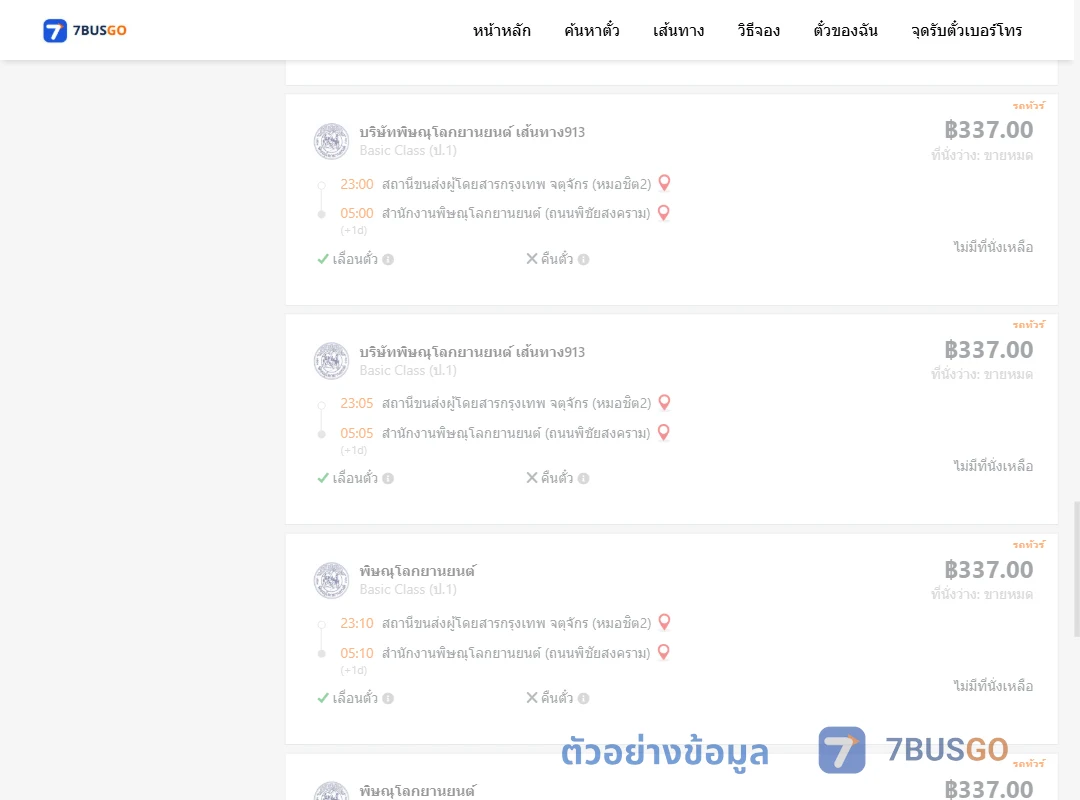This screenshot has width=1080, height=800.
Task: Click the page vertical scrollbar thumb
Action: point(1076,568)
